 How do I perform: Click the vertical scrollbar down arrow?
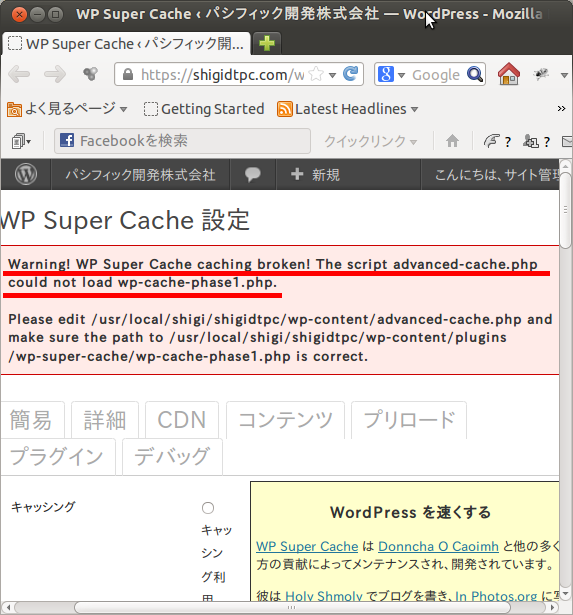(566, 593)
